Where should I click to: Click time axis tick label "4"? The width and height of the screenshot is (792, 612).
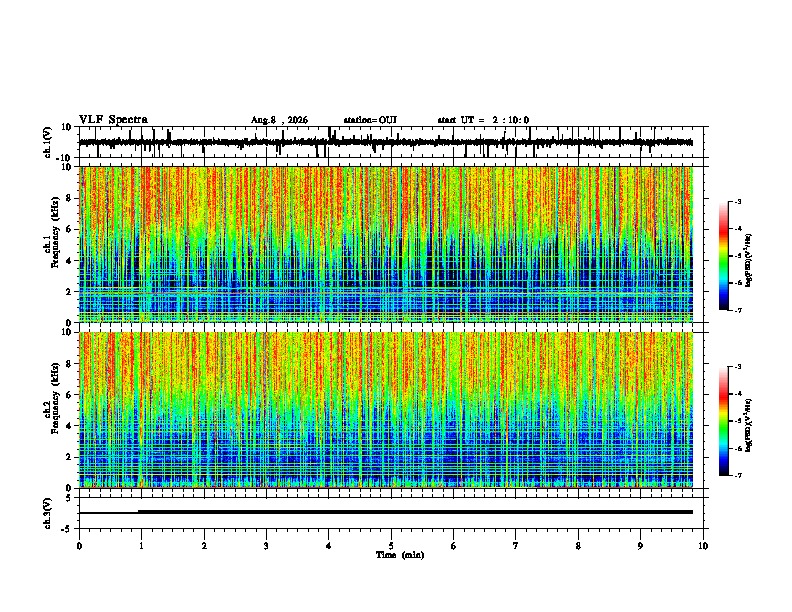329,546
